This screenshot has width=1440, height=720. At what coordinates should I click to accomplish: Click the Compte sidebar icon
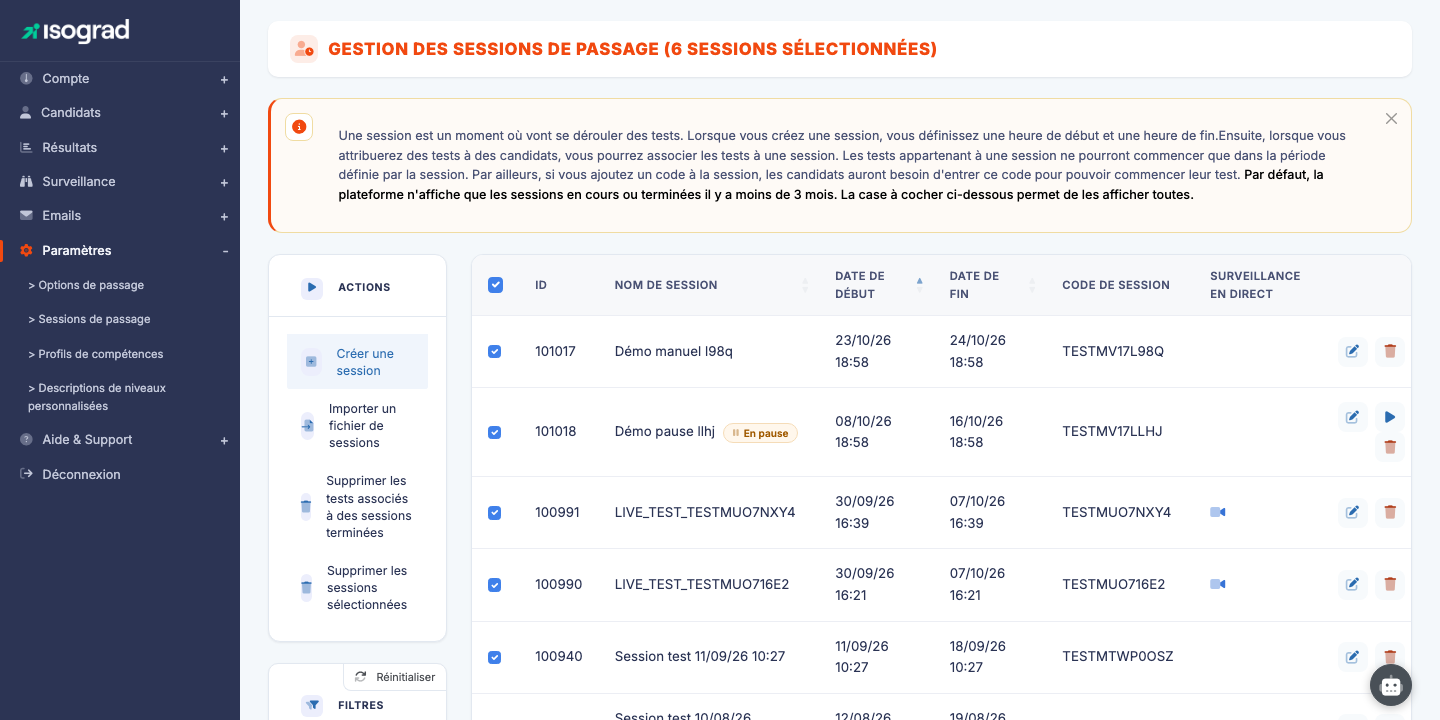tap(26, 79)
